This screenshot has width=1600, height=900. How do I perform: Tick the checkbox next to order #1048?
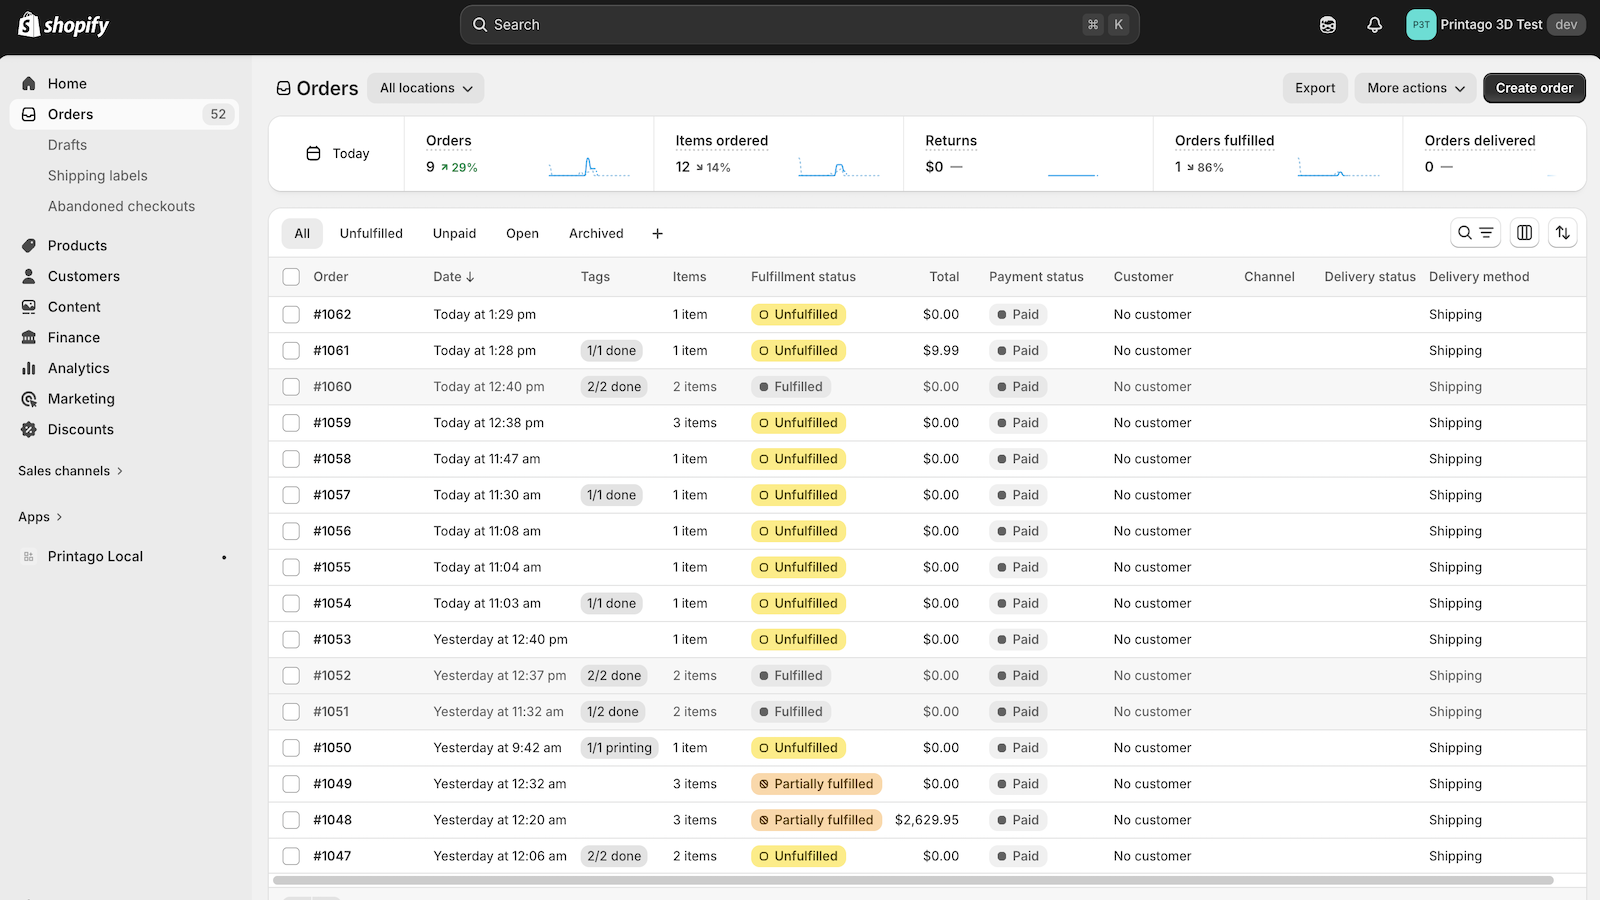click(x=291, y=819)
